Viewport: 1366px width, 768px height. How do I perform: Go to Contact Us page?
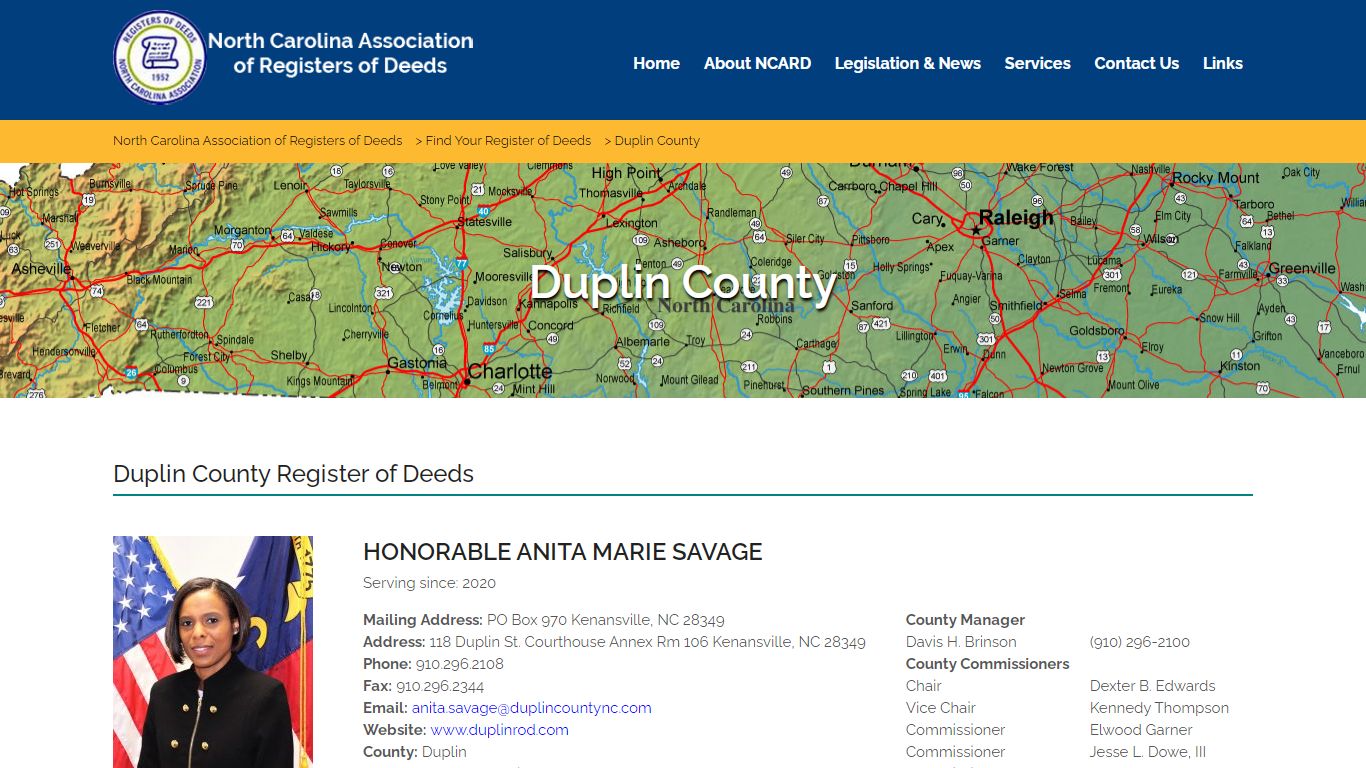coord(1136,63)
